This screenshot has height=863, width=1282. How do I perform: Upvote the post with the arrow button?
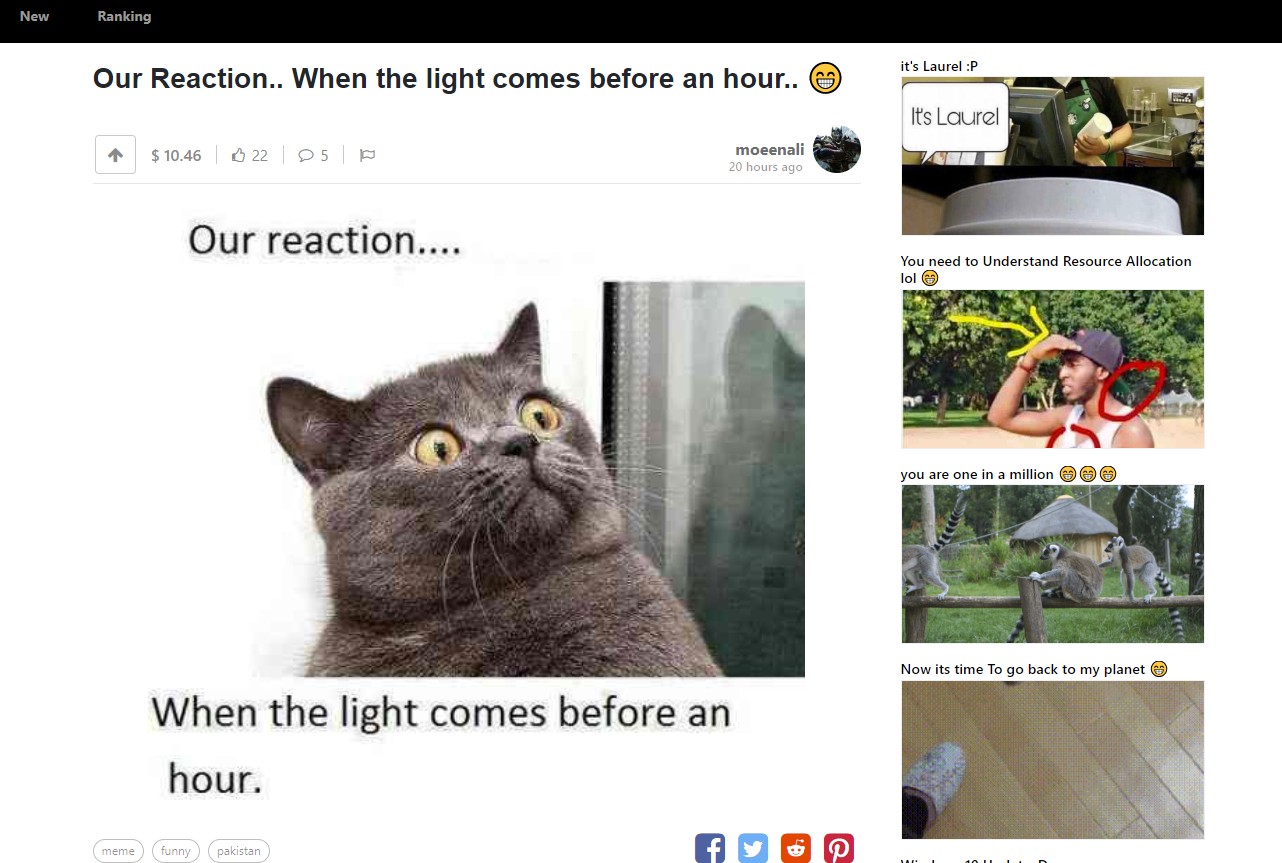115,155
